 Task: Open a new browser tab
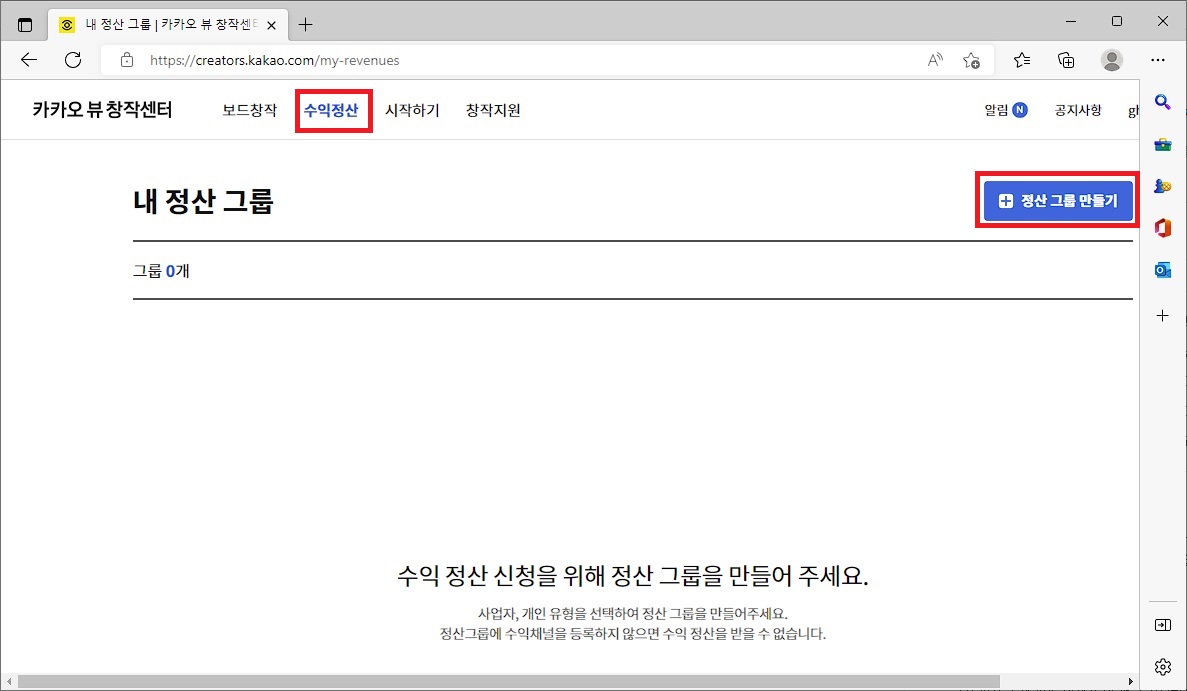305,24
